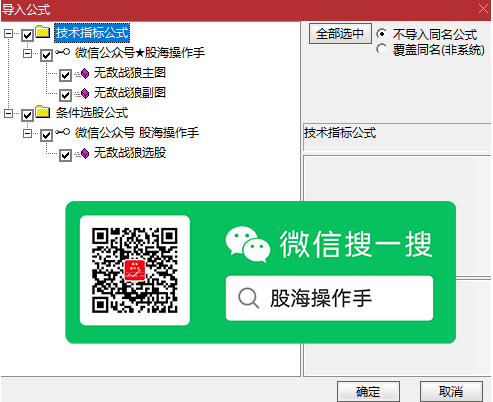Click the 技术指标公式 folder icon

click(43, 32)
